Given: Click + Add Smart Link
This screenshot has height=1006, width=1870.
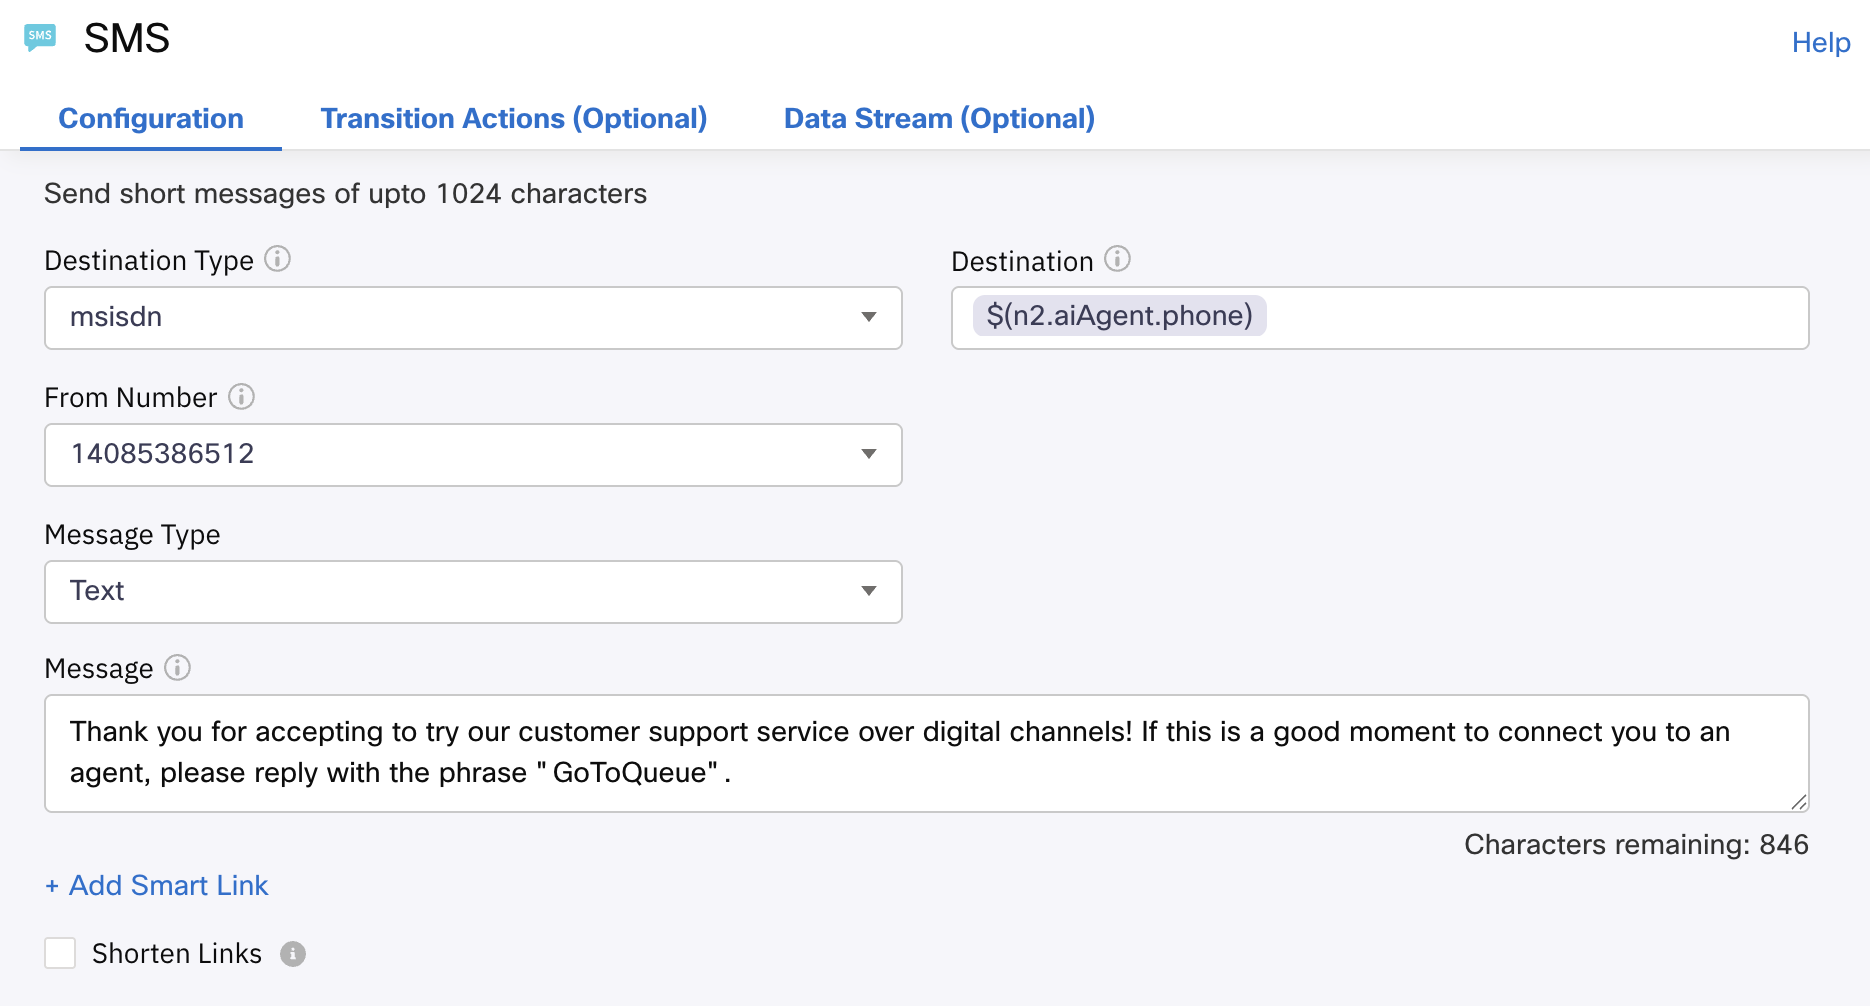Looking at the screenshot, I should tap(157, 885).
